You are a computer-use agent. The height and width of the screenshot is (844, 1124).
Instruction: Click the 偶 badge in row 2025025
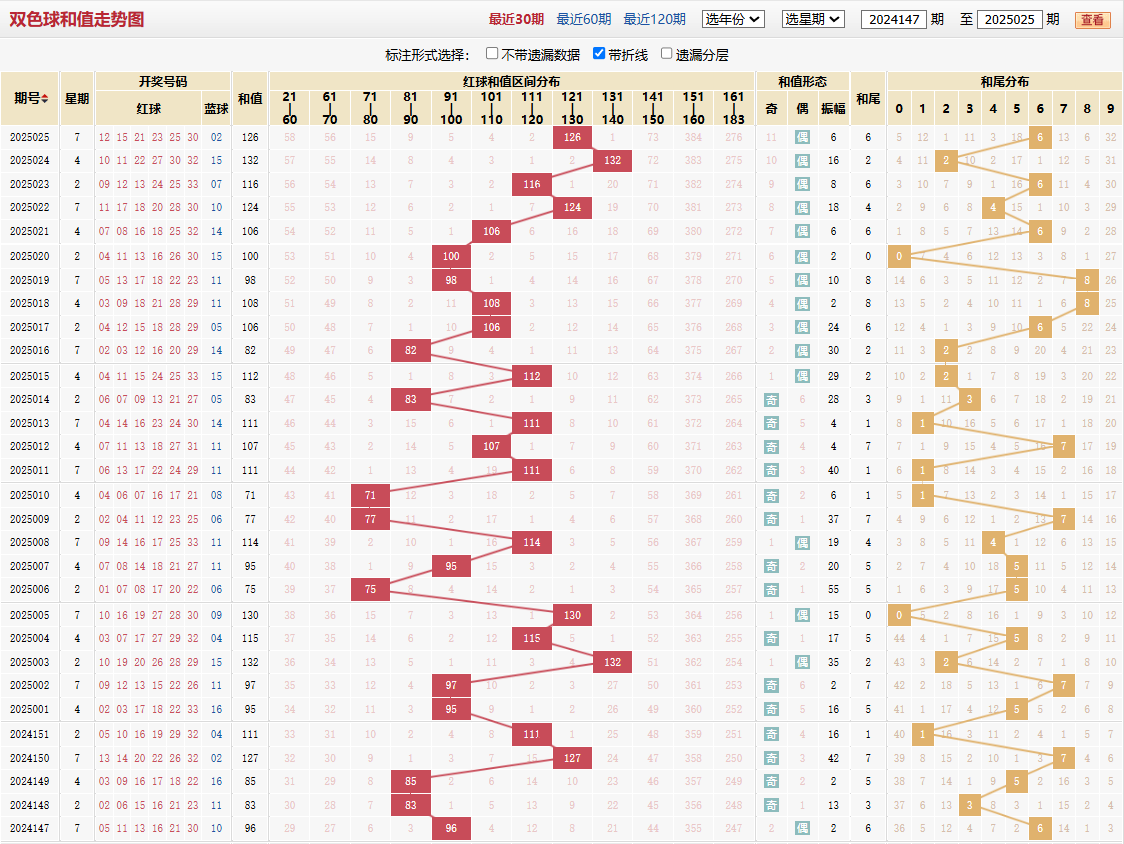802,138
